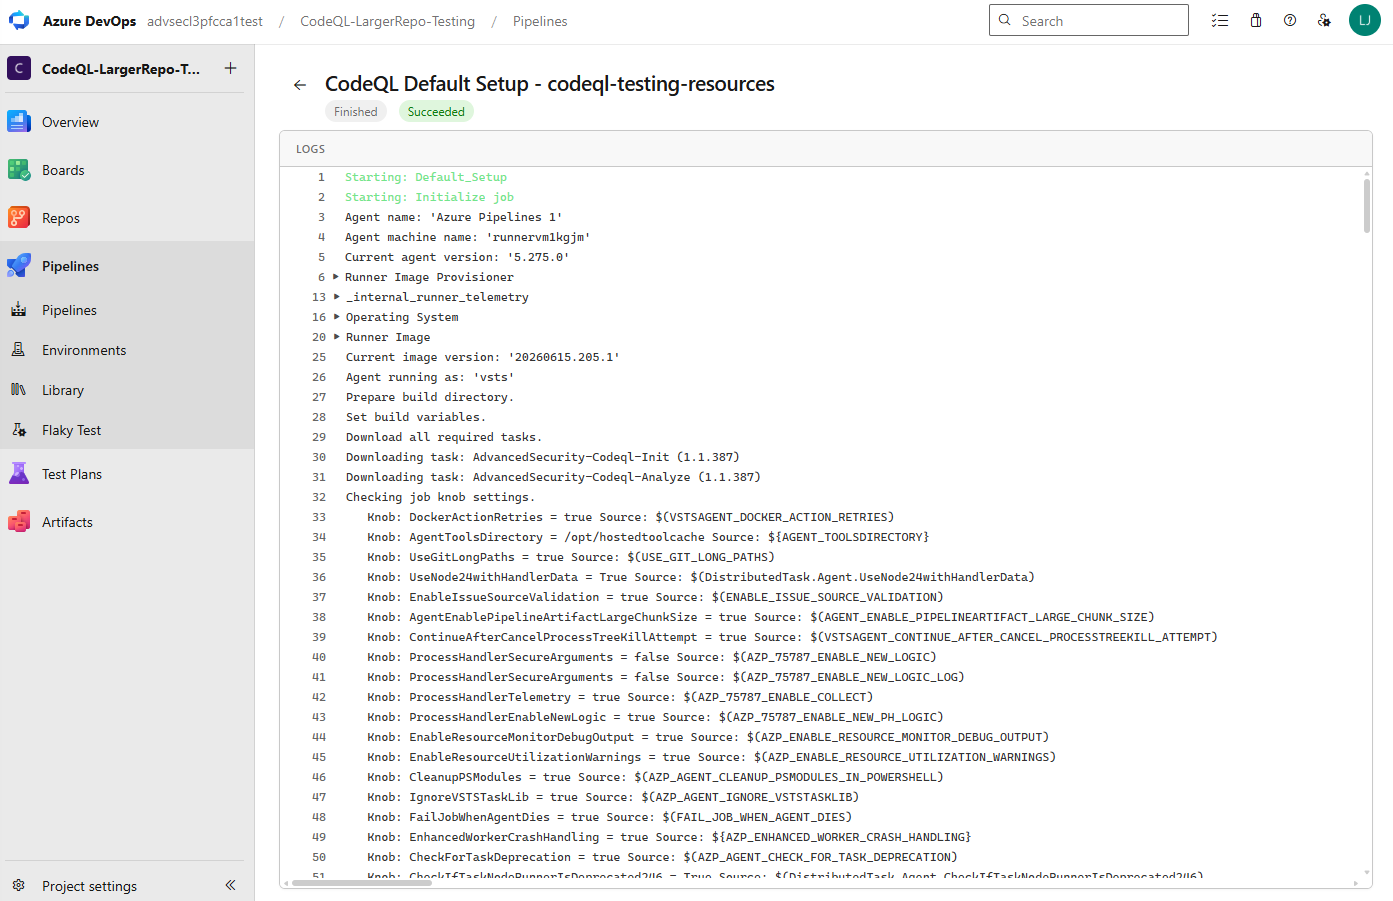Open the Overview hub icon
The width and height of the screenshot is (1393, 901).
[19, 122]
